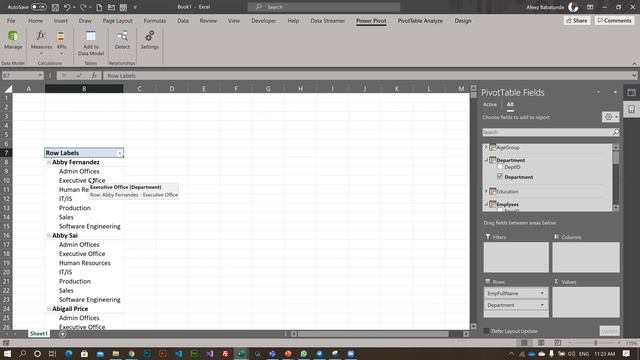Viewport: 640px width, 360px height.
Task: Select the Human Resources cell under Abby Sai
Action: (84, 263)
